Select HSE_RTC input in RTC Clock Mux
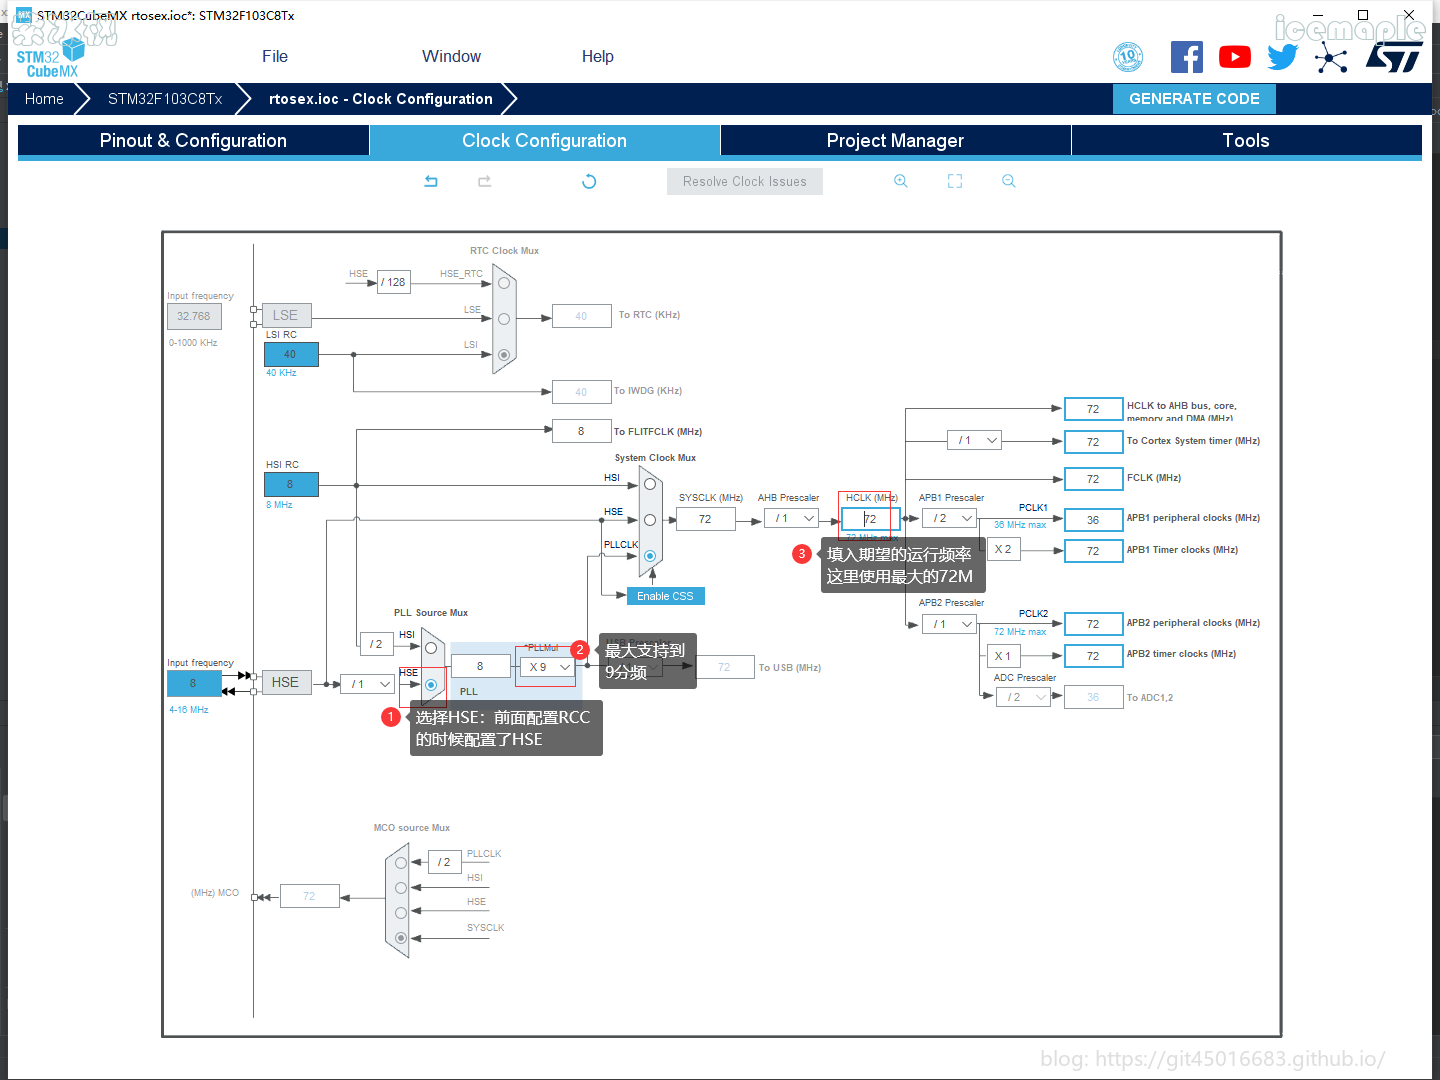 click(504, 283)
